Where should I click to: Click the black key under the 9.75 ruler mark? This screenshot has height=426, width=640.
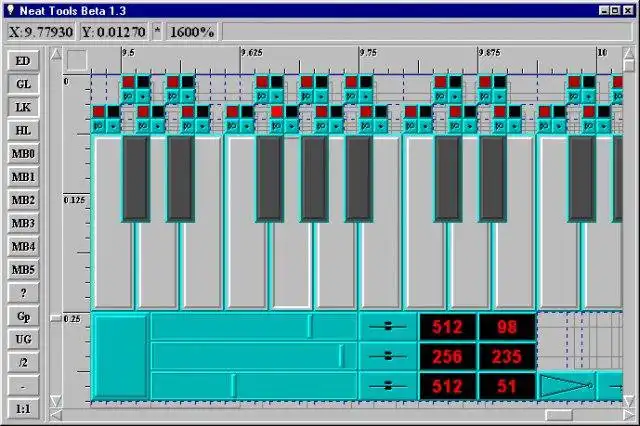coord(359,179)
